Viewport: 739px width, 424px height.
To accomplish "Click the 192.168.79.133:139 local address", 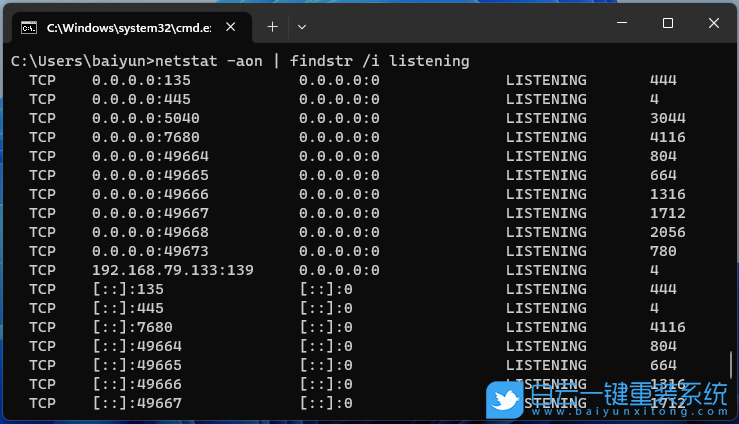I will tap(173, 270).
